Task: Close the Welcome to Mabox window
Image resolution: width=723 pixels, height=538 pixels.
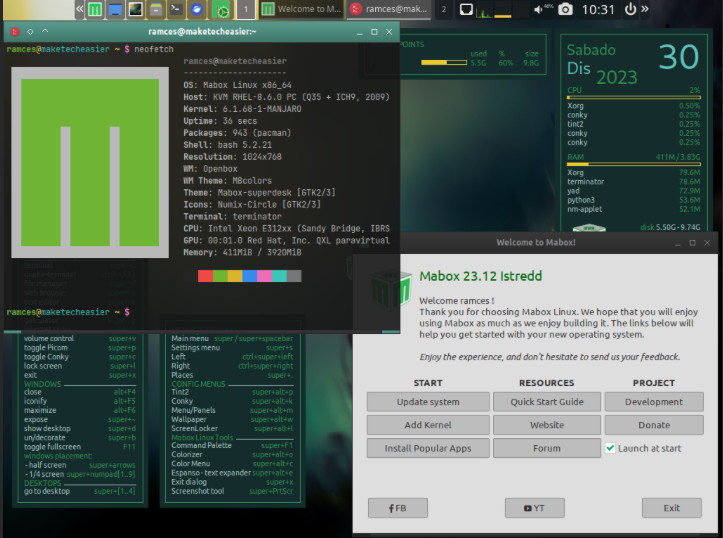Action: tap(707, 242)
